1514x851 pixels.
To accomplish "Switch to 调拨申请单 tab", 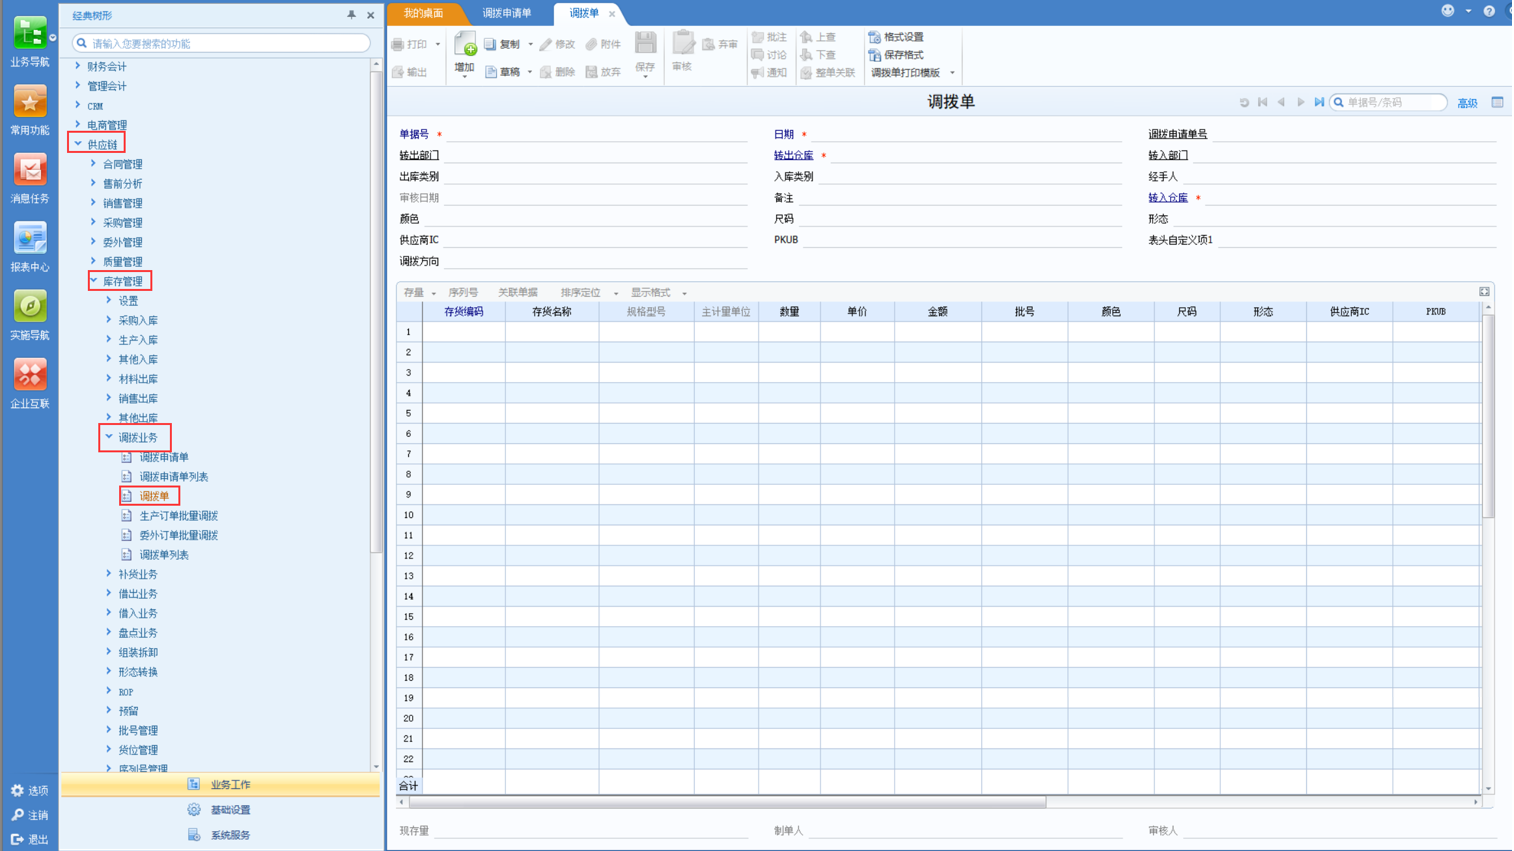I will tap(507, 13).
